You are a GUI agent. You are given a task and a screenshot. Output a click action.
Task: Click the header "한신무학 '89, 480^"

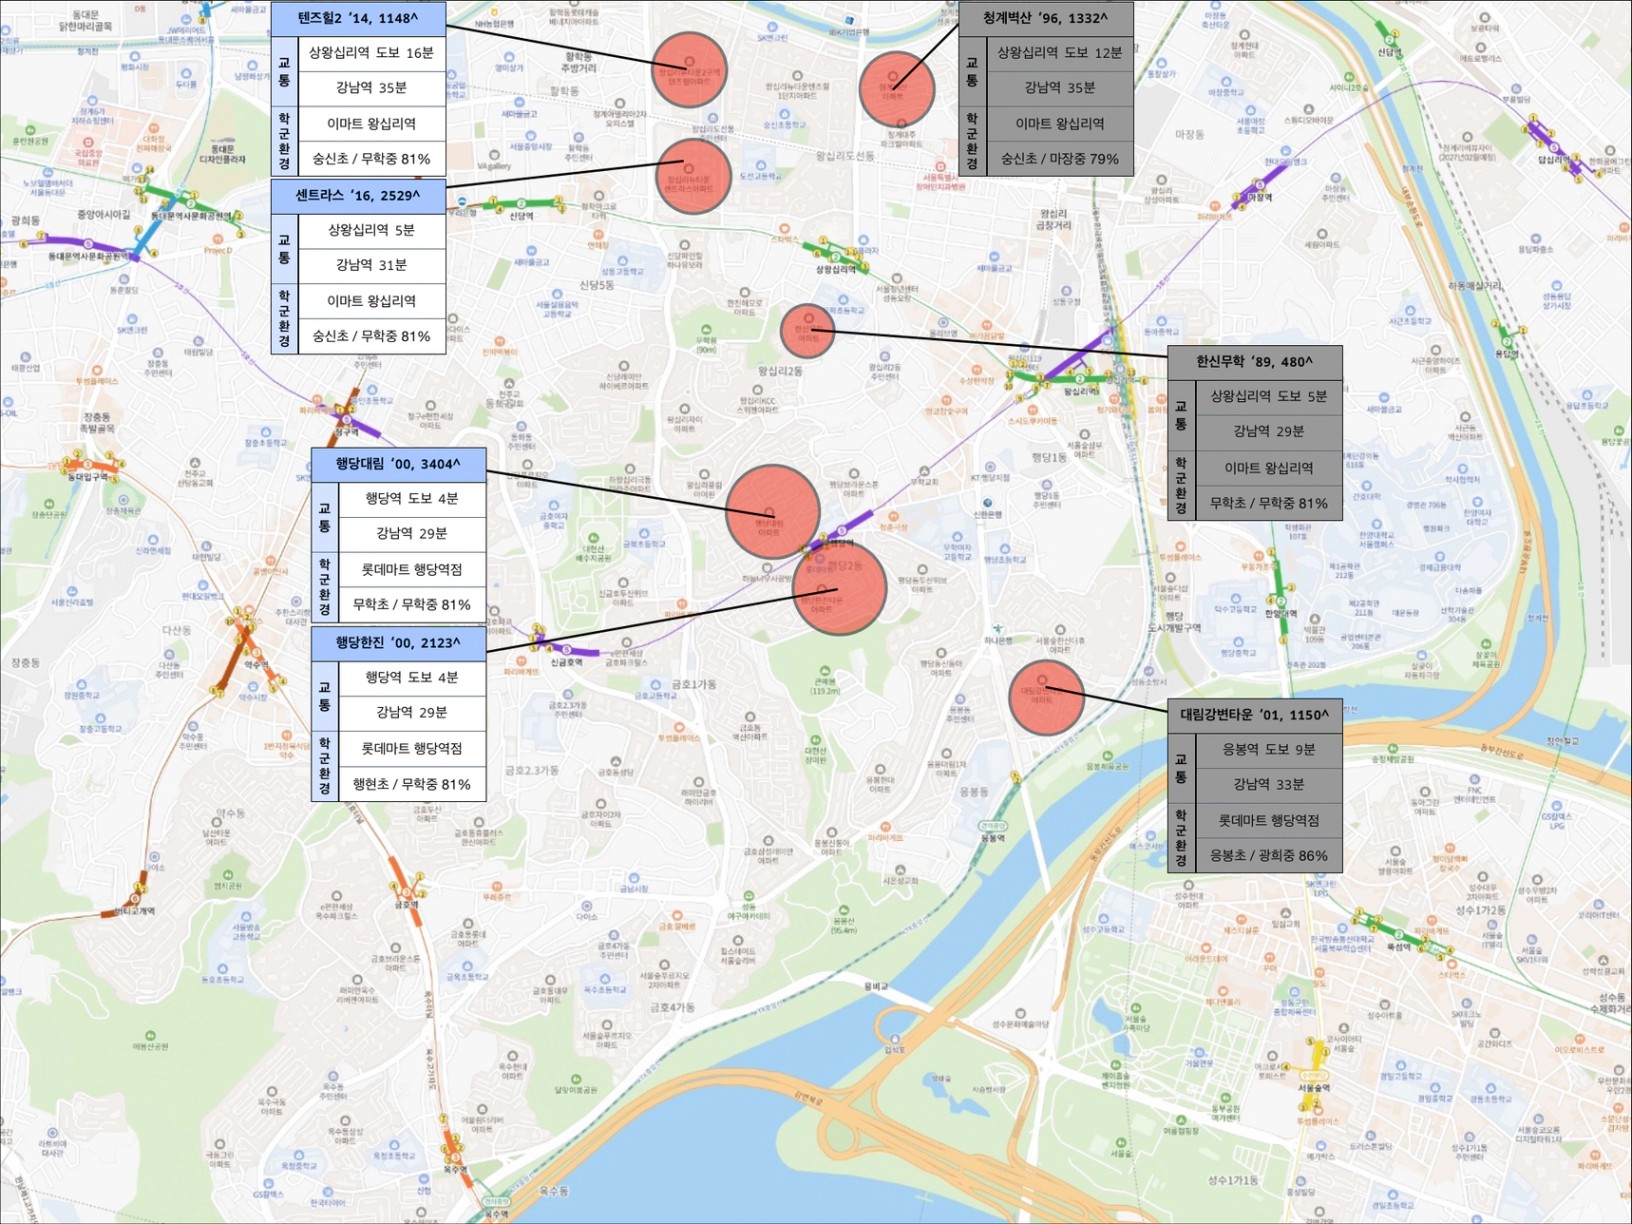pos(1255,362)
